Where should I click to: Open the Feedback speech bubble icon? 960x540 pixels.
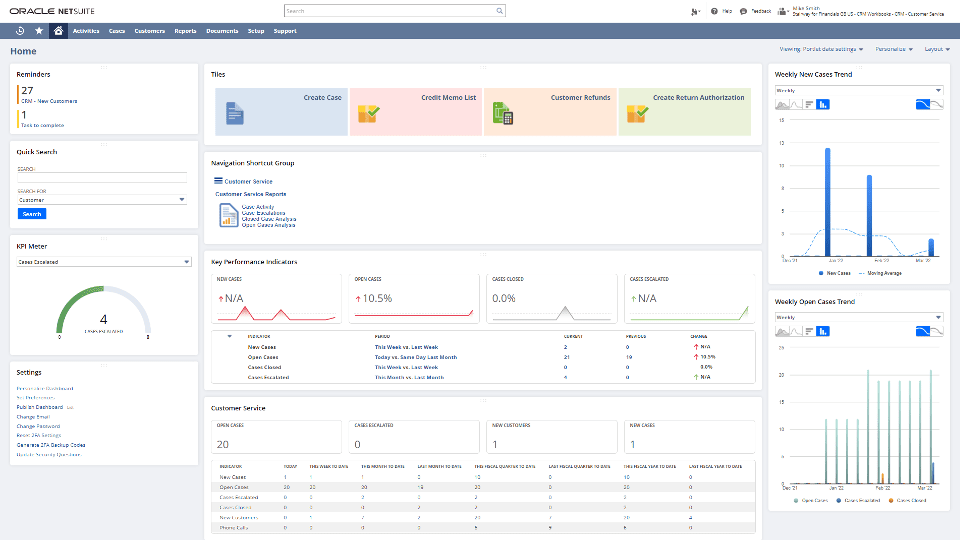743,11
